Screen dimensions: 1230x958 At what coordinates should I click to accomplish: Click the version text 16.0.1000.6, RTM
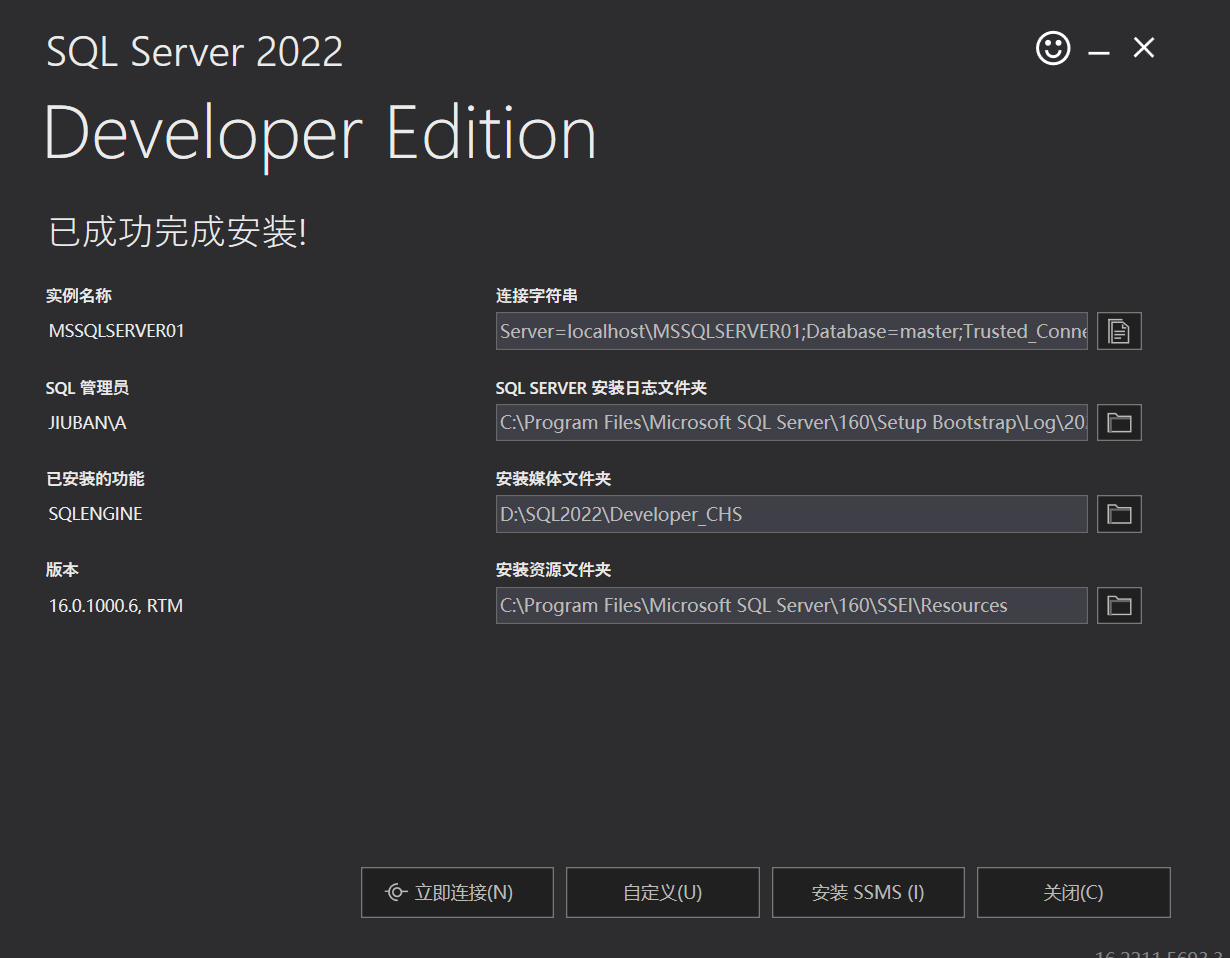[116, 606]
